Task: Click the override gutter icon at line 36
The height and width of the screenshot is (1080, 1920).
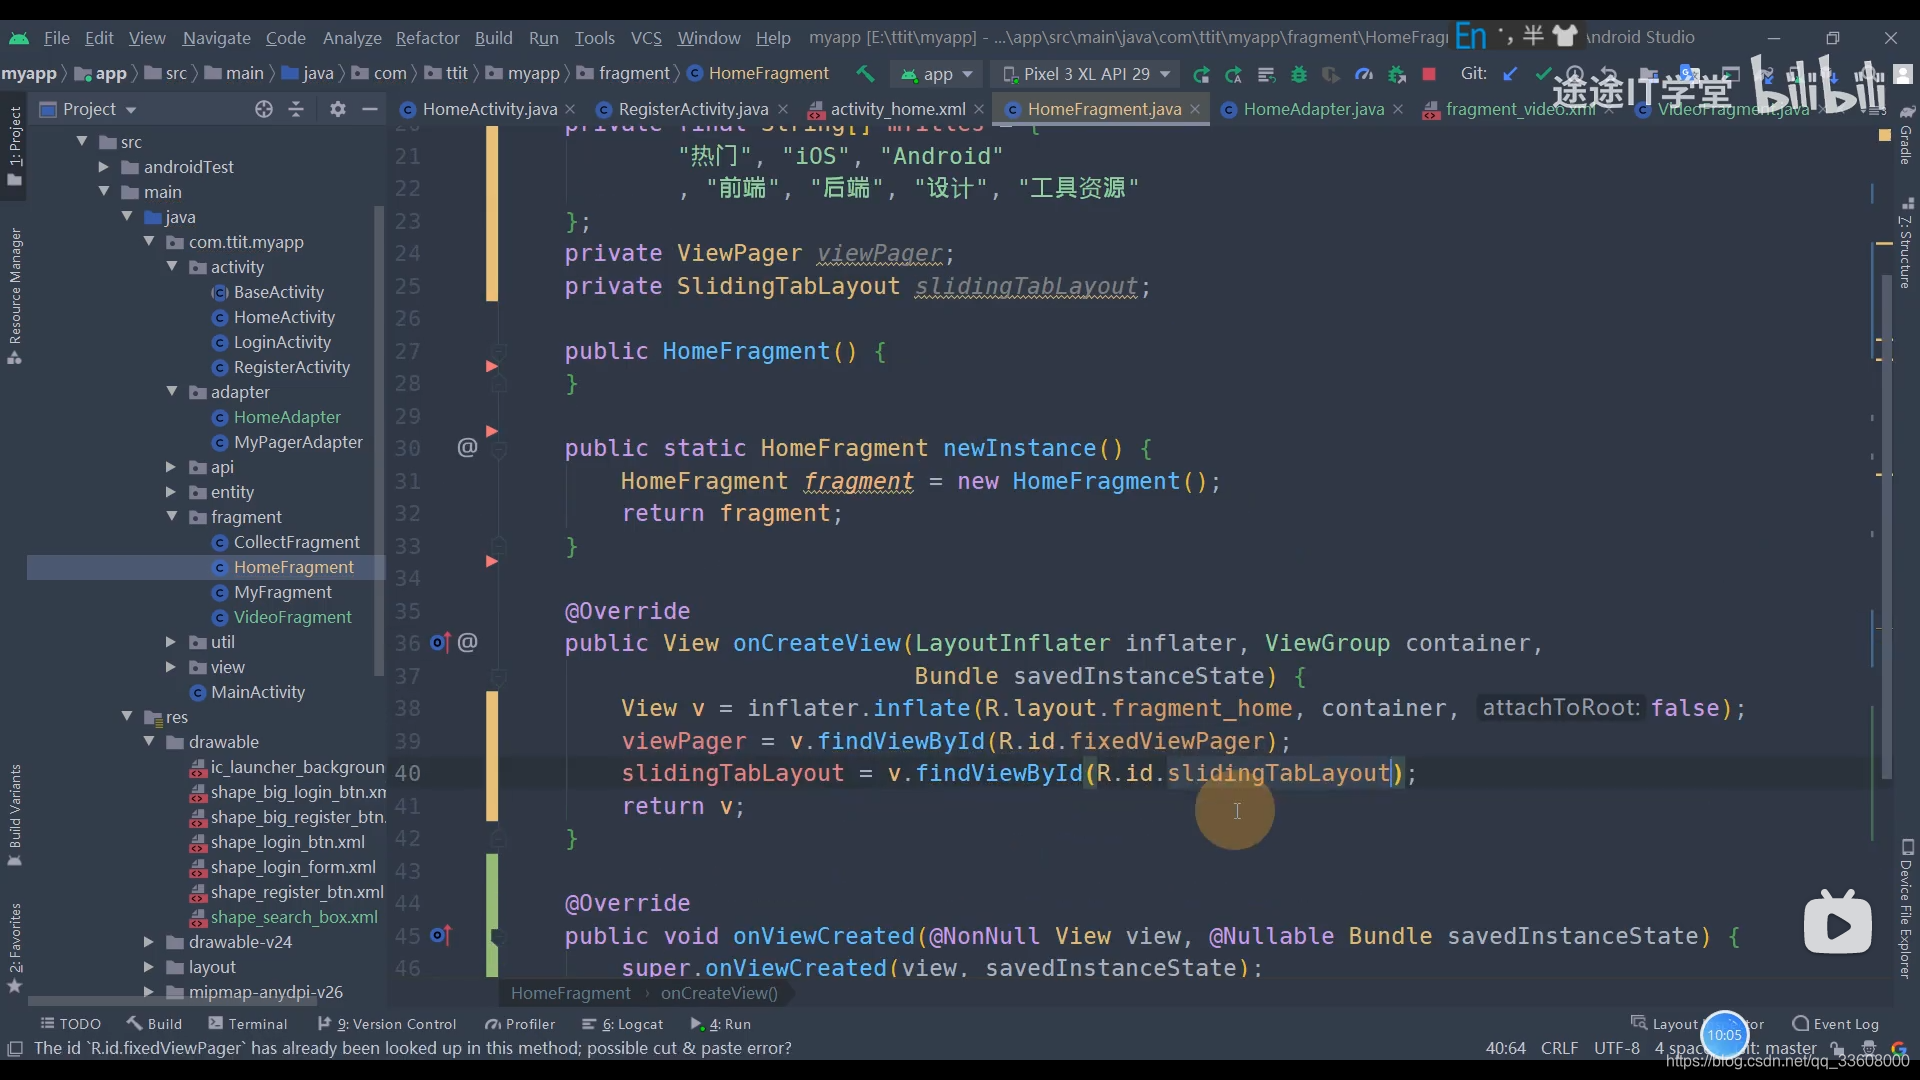Action: point(440,642)
